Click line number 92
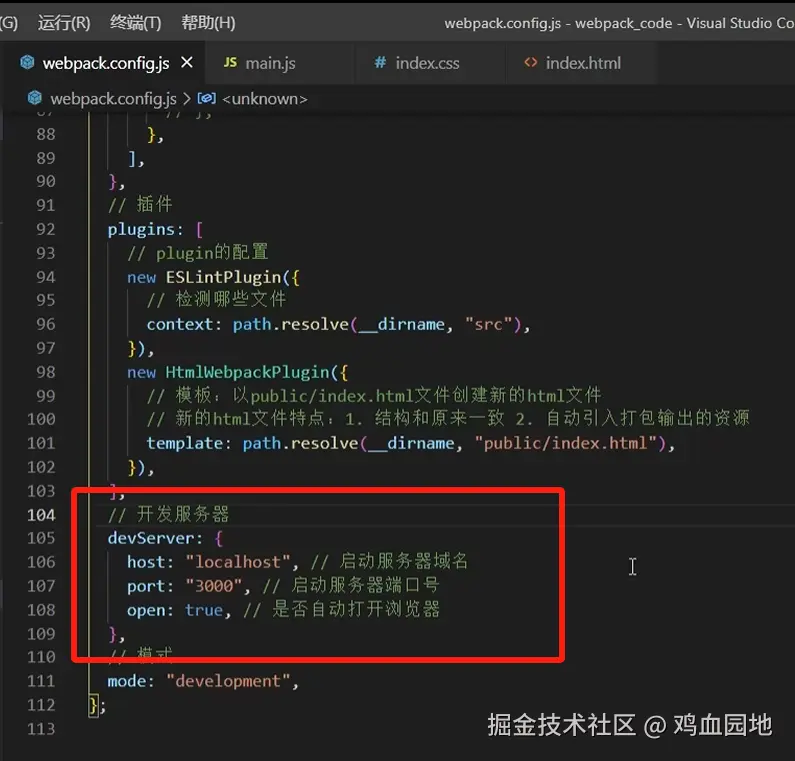 coord(46,230)
